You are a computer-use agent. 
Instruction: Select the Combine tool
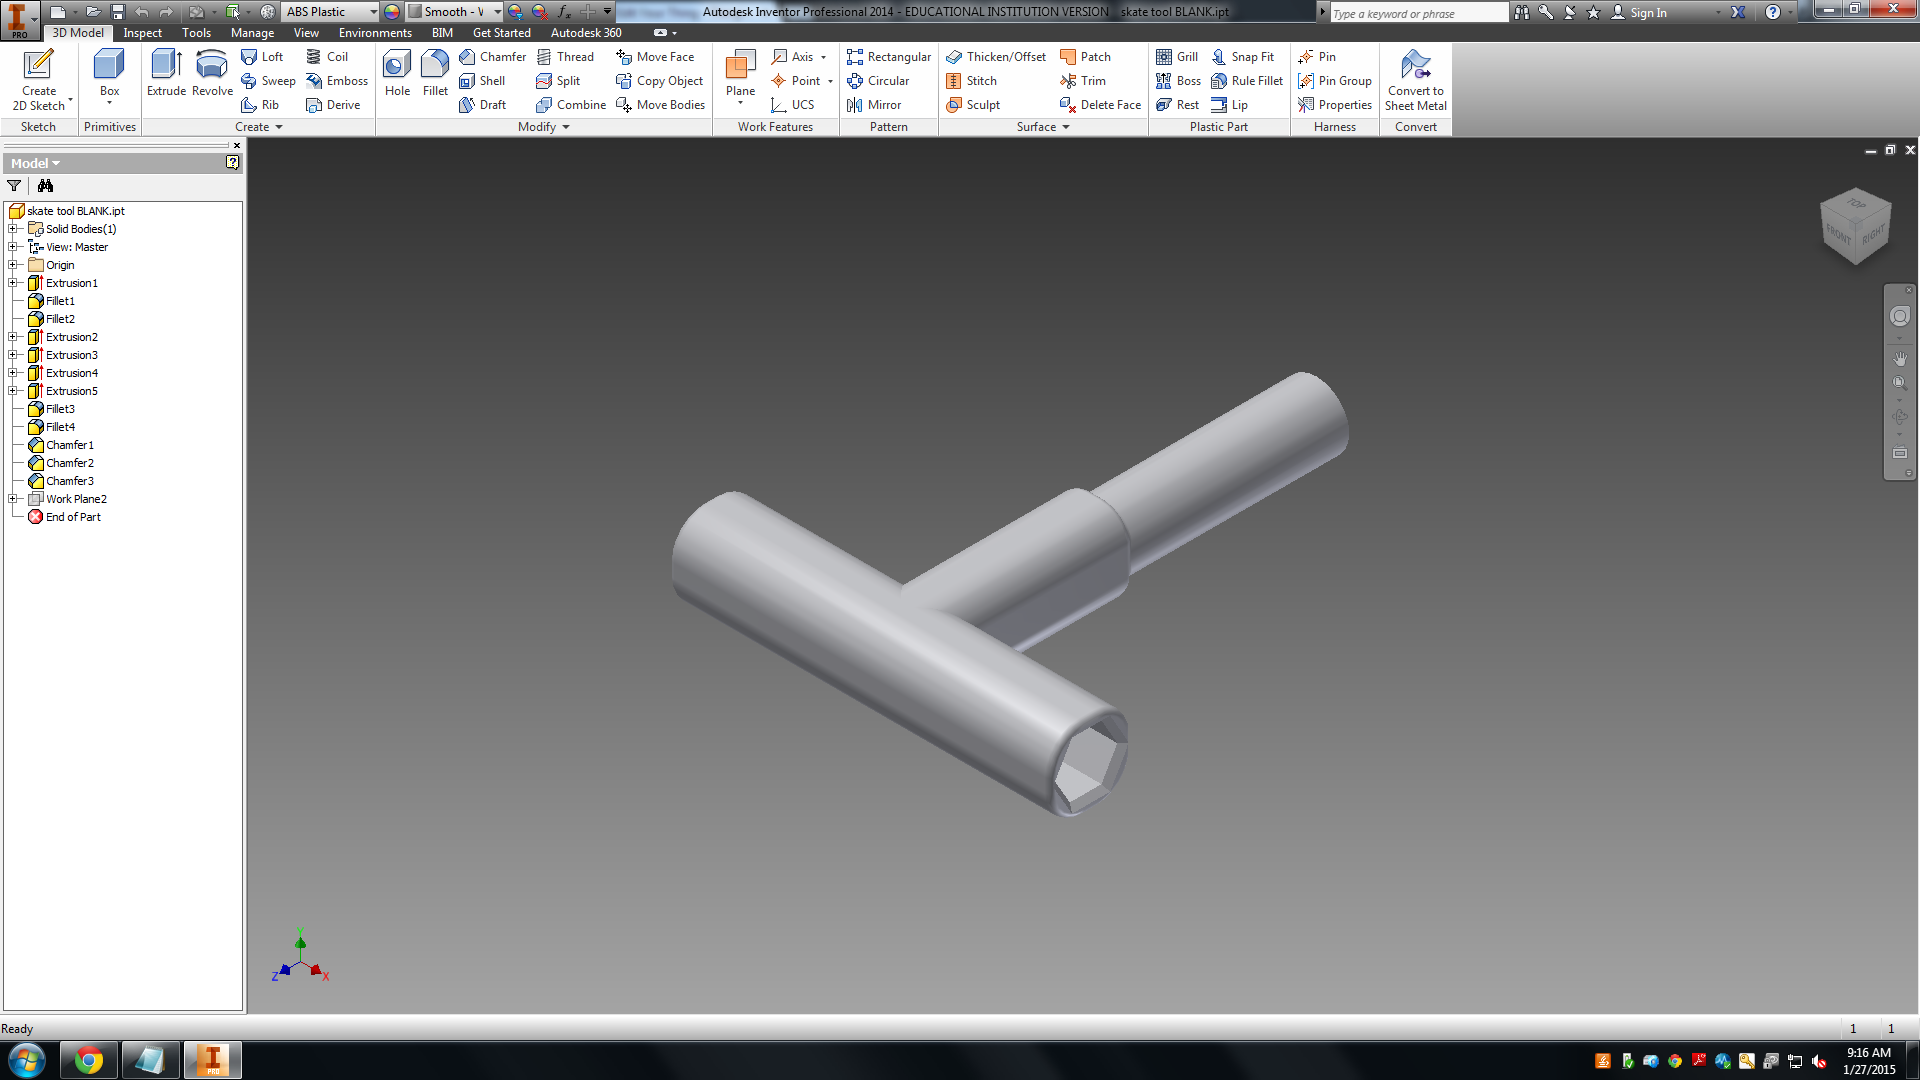point(571,105)
